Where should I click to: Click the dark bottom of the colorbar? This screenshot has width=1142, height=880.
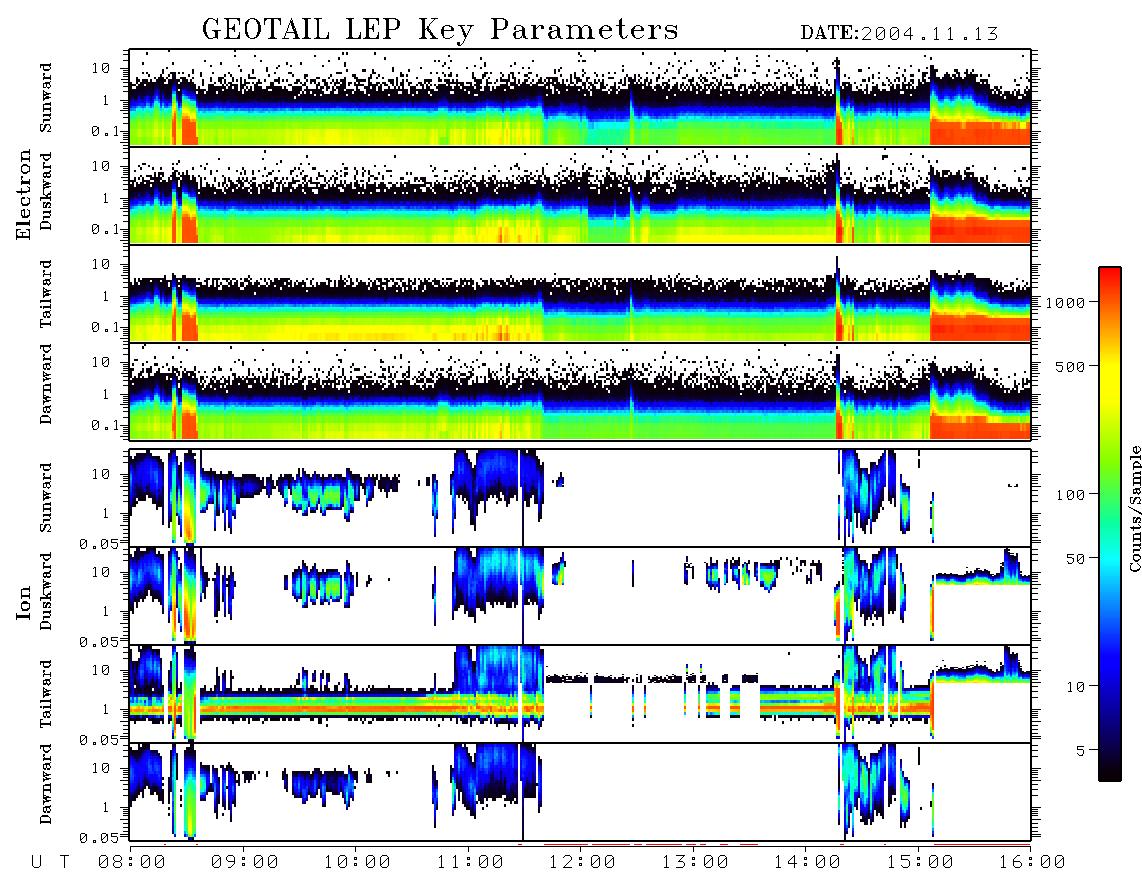click(1110, 769)
